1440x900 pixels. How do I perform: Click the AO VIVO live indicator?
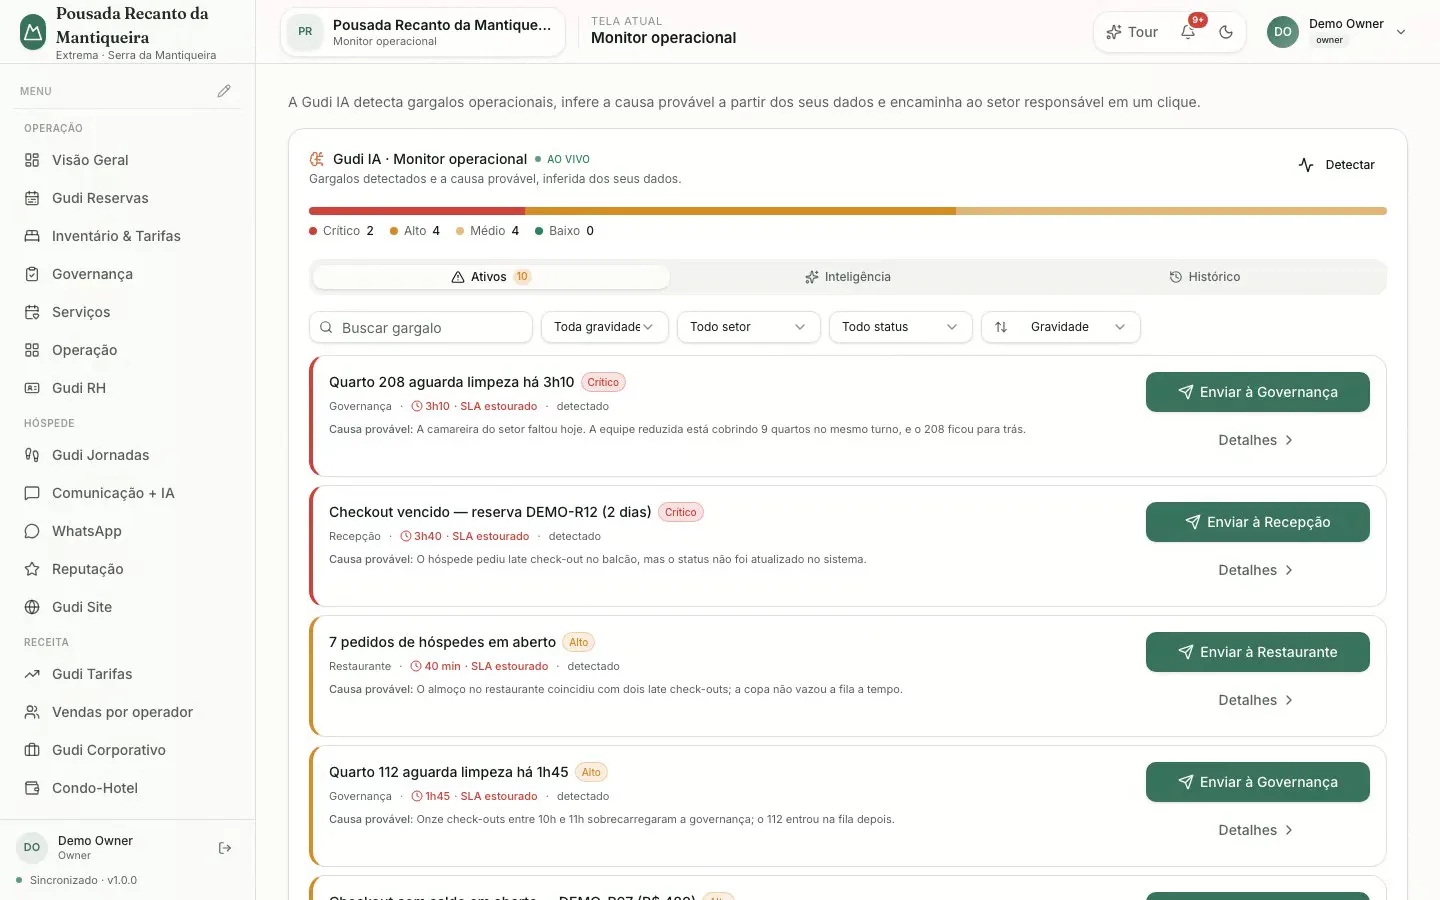pyautogui.click(x=563, y=159)
